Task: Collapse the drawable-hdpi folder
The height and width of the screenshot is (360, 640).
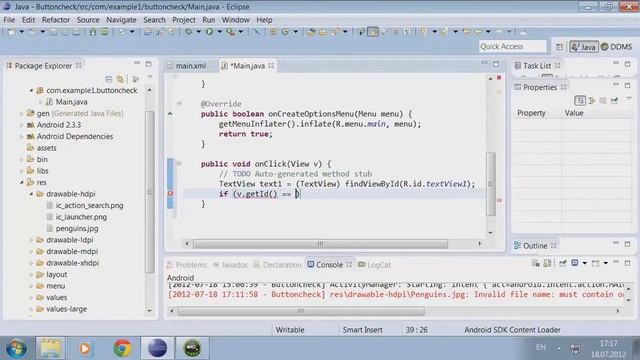Action: point(31,194)
